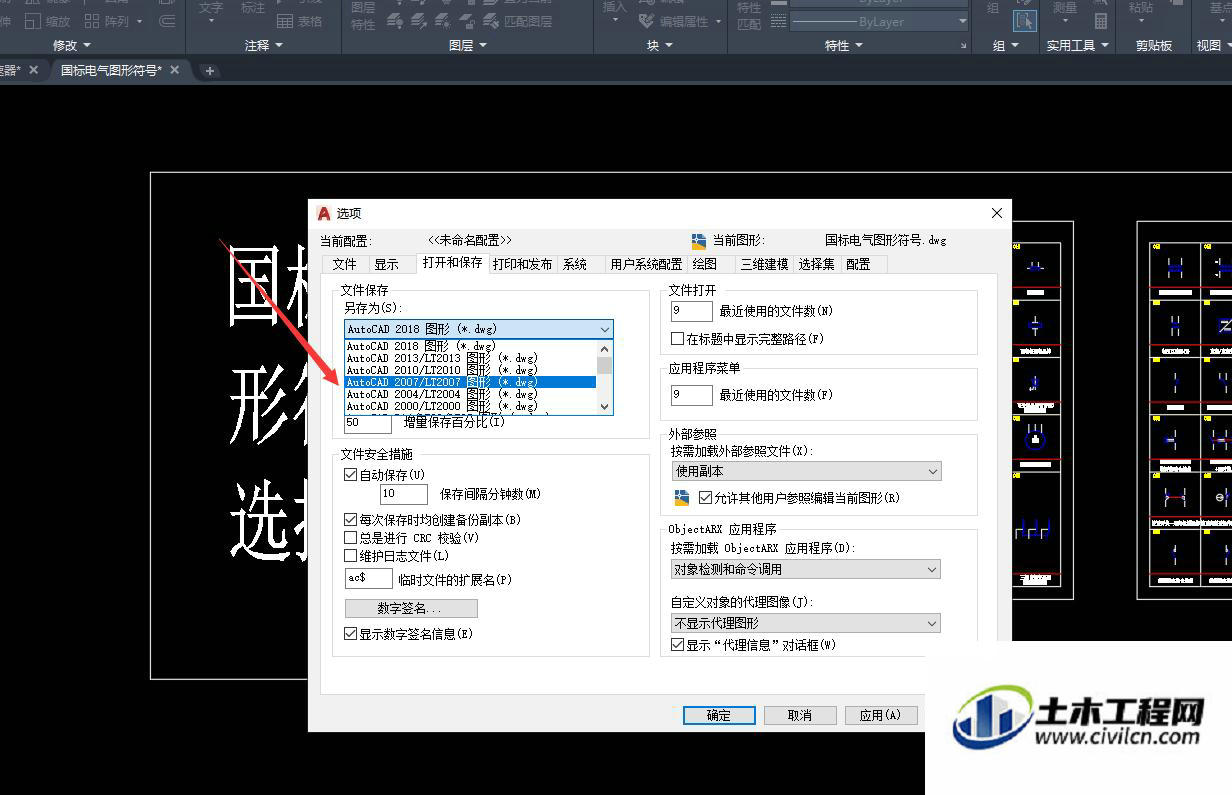Click the 确定 button
Screen dimensions: 1232x795
point(719,715)
